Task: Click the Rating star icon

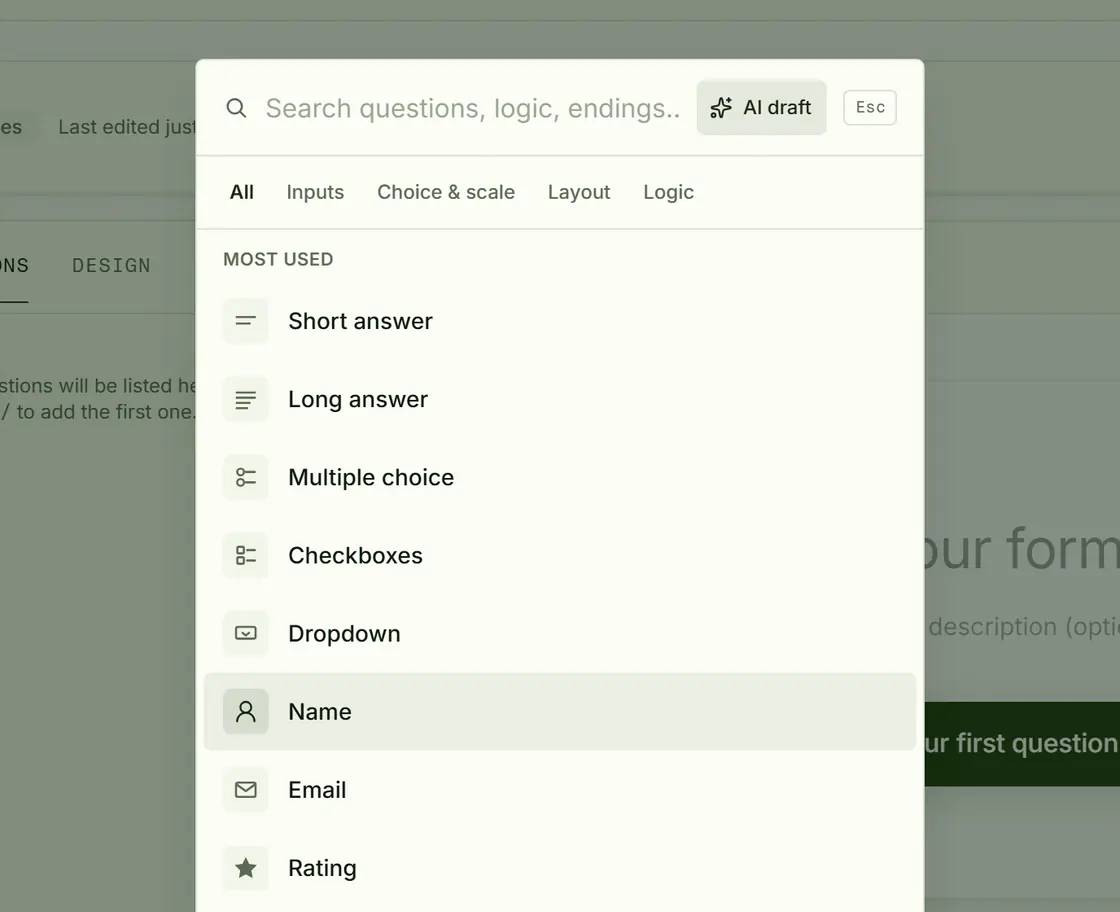Action: (246, 868)
